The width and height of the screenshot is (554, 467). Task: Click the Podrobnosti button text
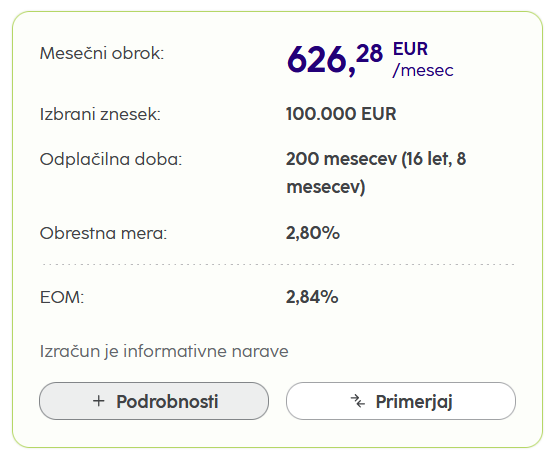[x=167, y=401]
